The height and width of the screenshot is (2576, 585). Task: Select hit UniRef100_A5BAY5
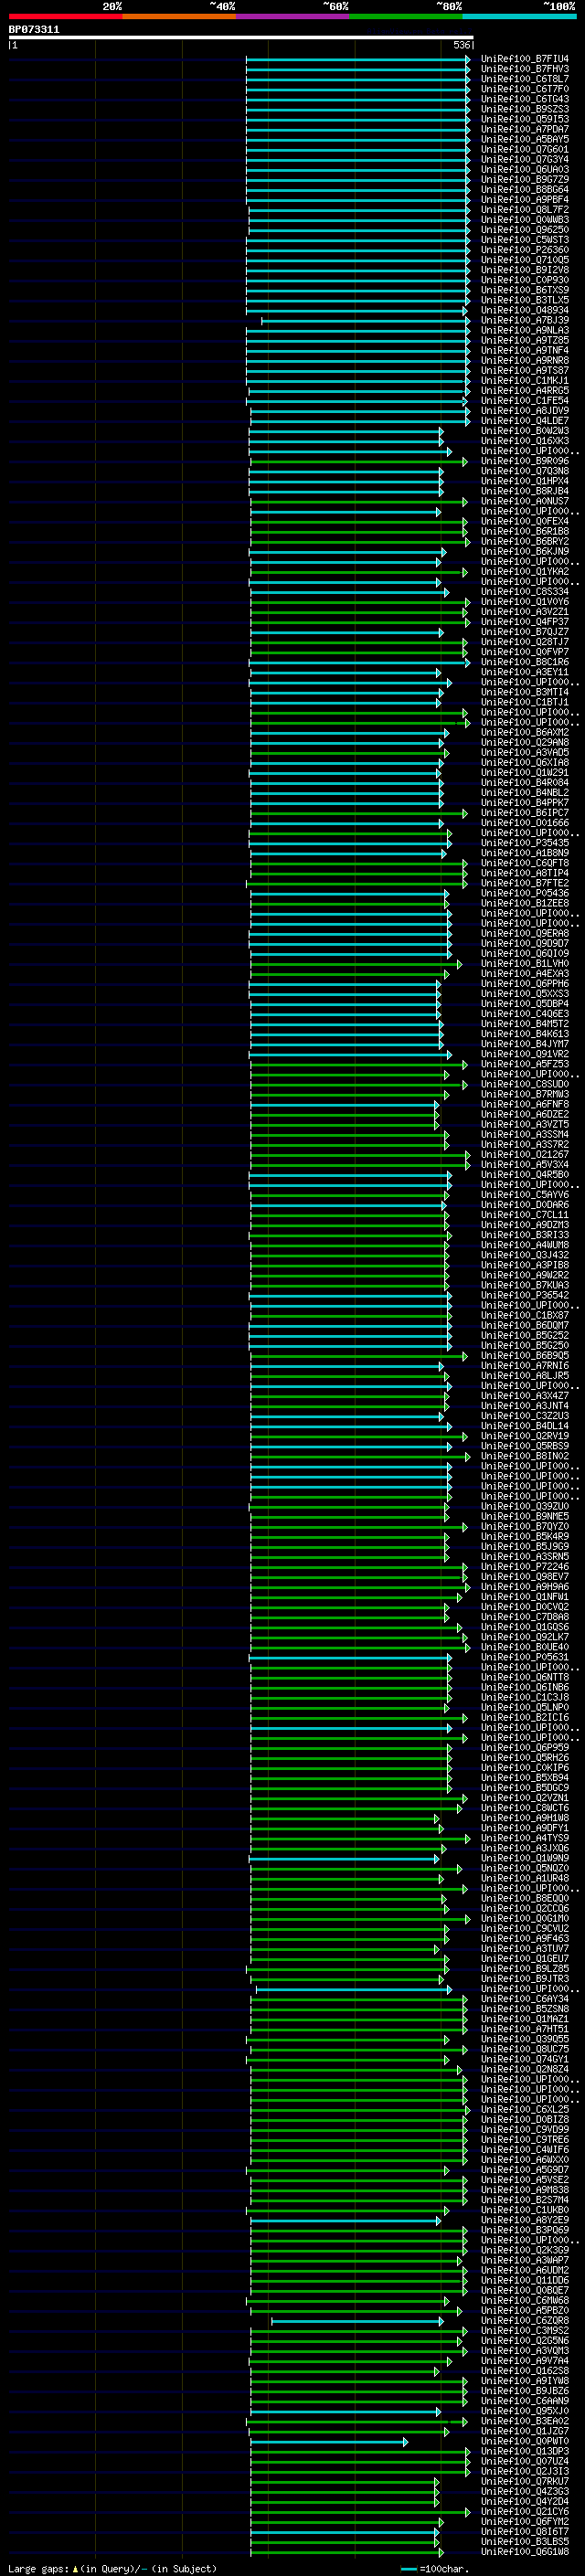[524, 139]
